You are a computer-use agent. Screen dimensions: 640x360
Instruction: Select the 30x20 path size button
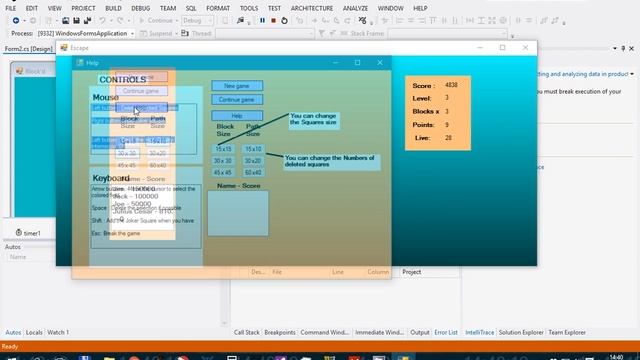(x=253, y=161)
